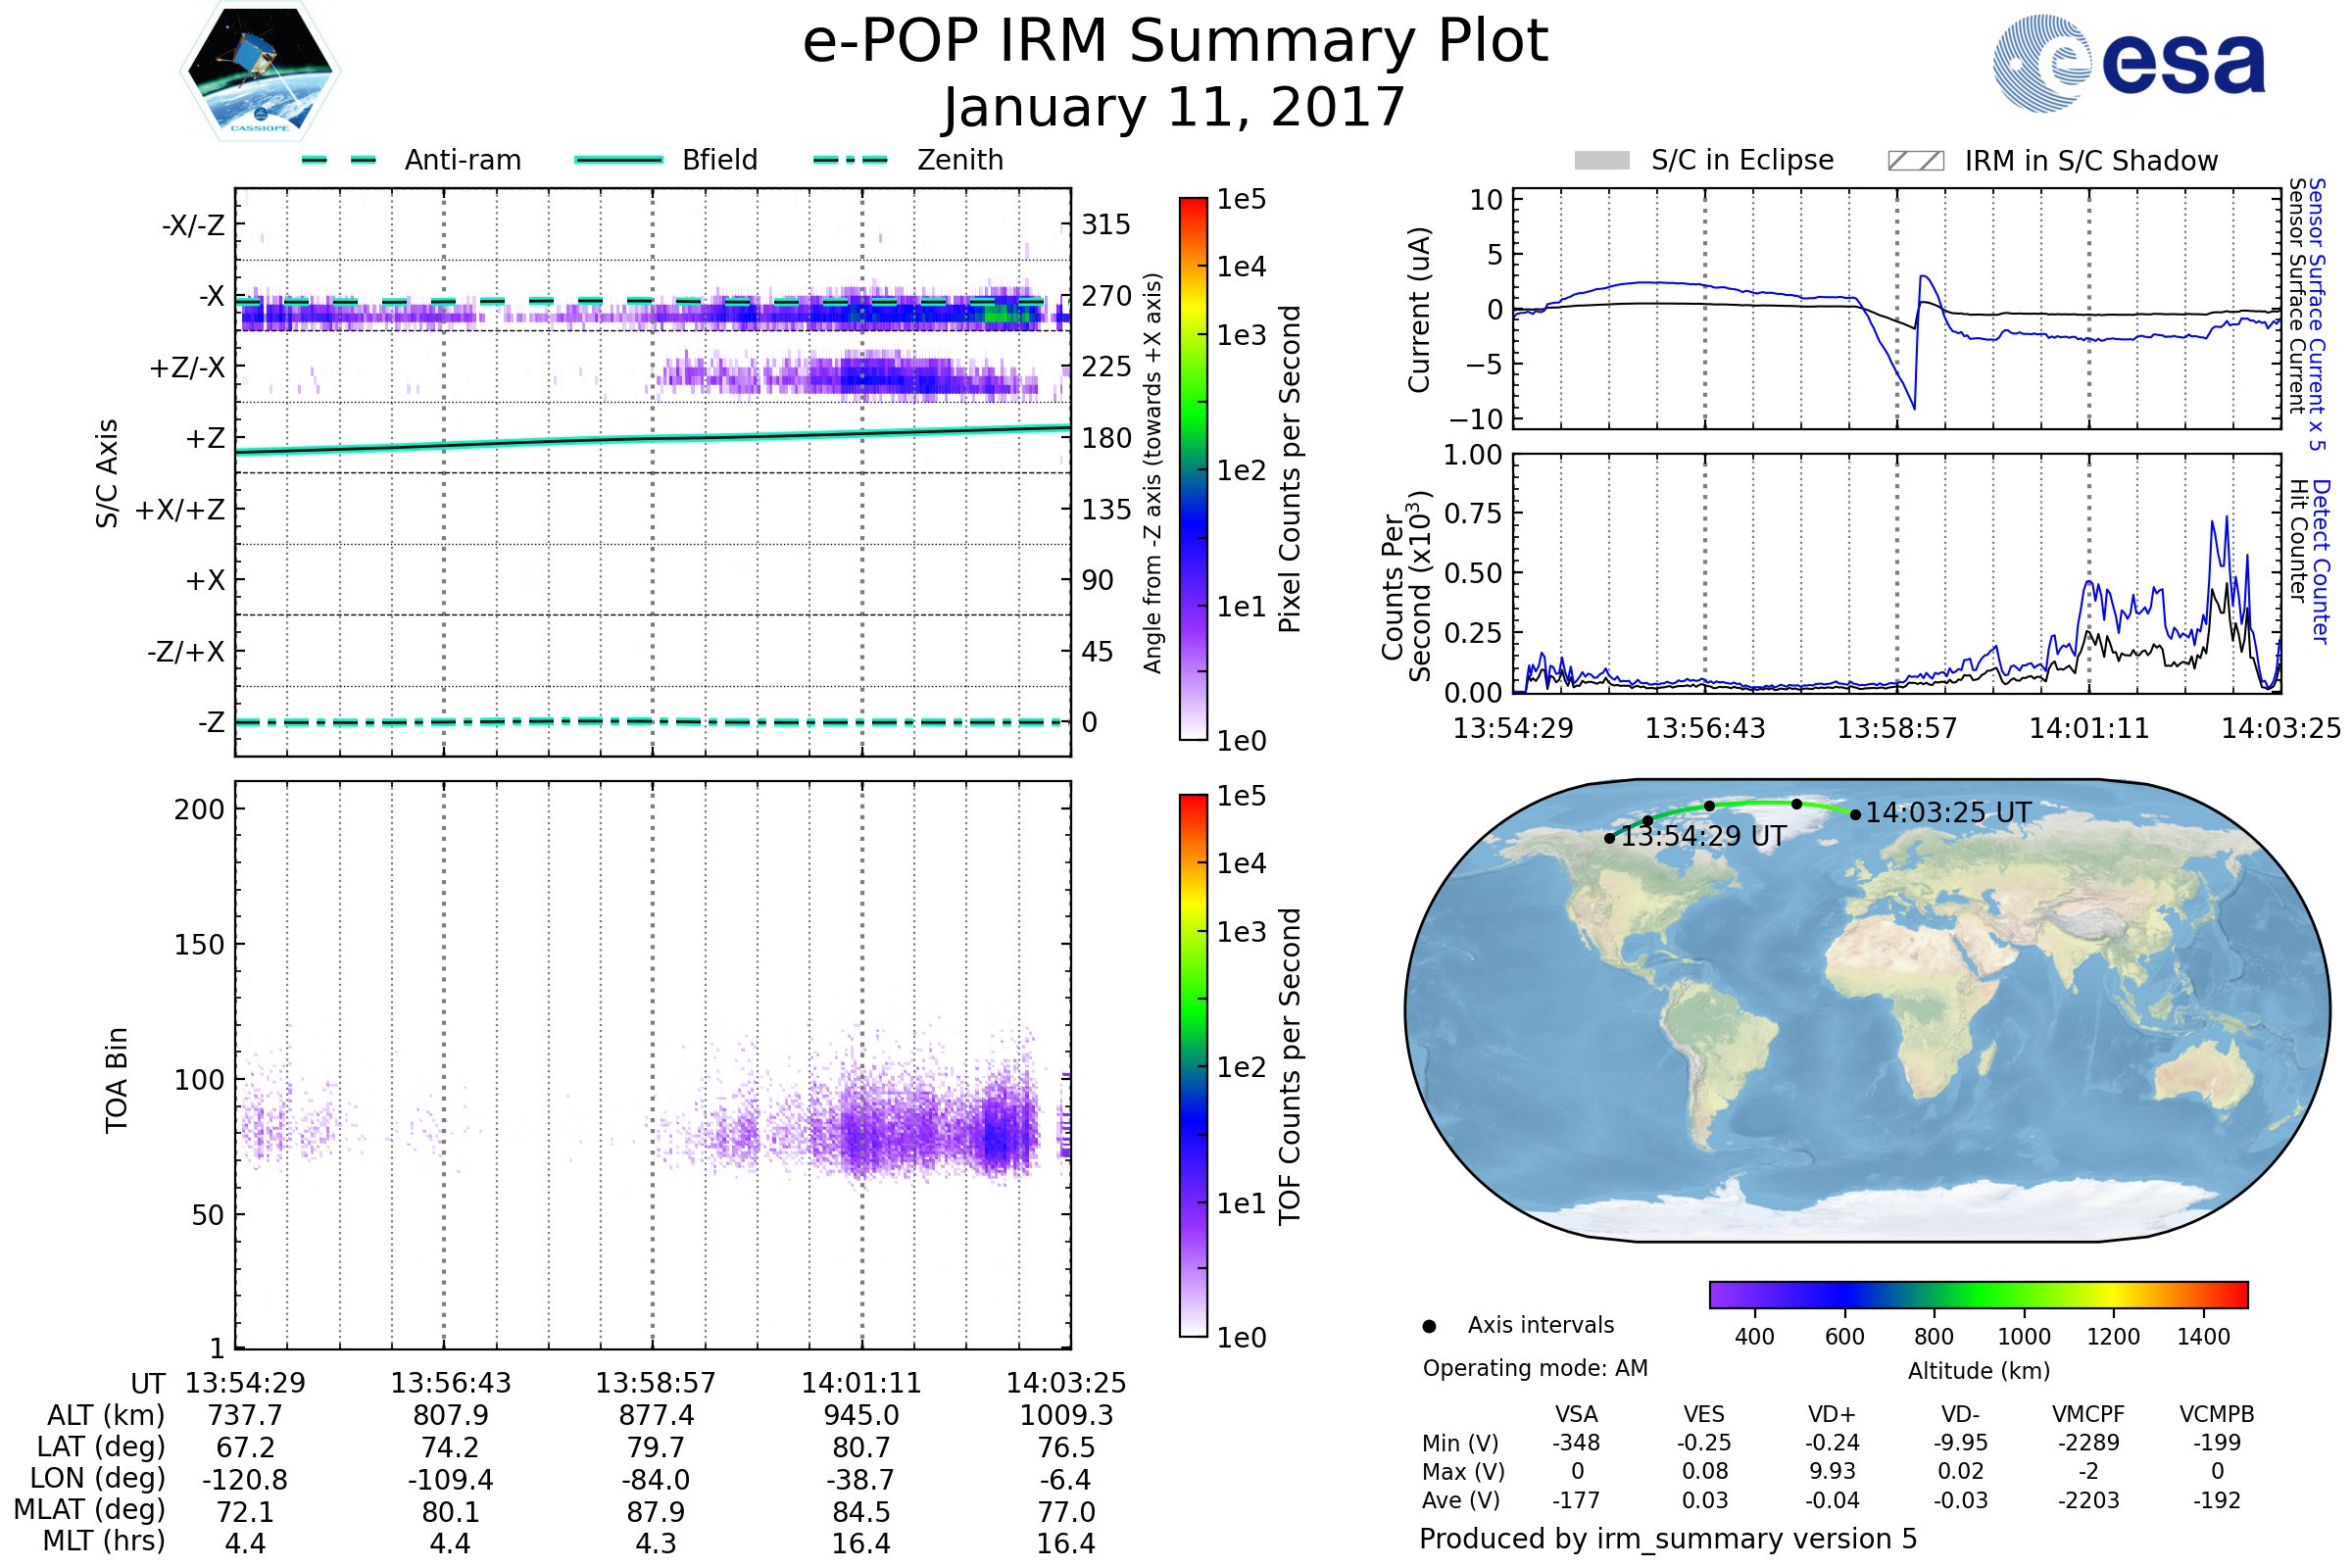Click the CASSIOPE satellite hexagon logo

pos(260,72)
